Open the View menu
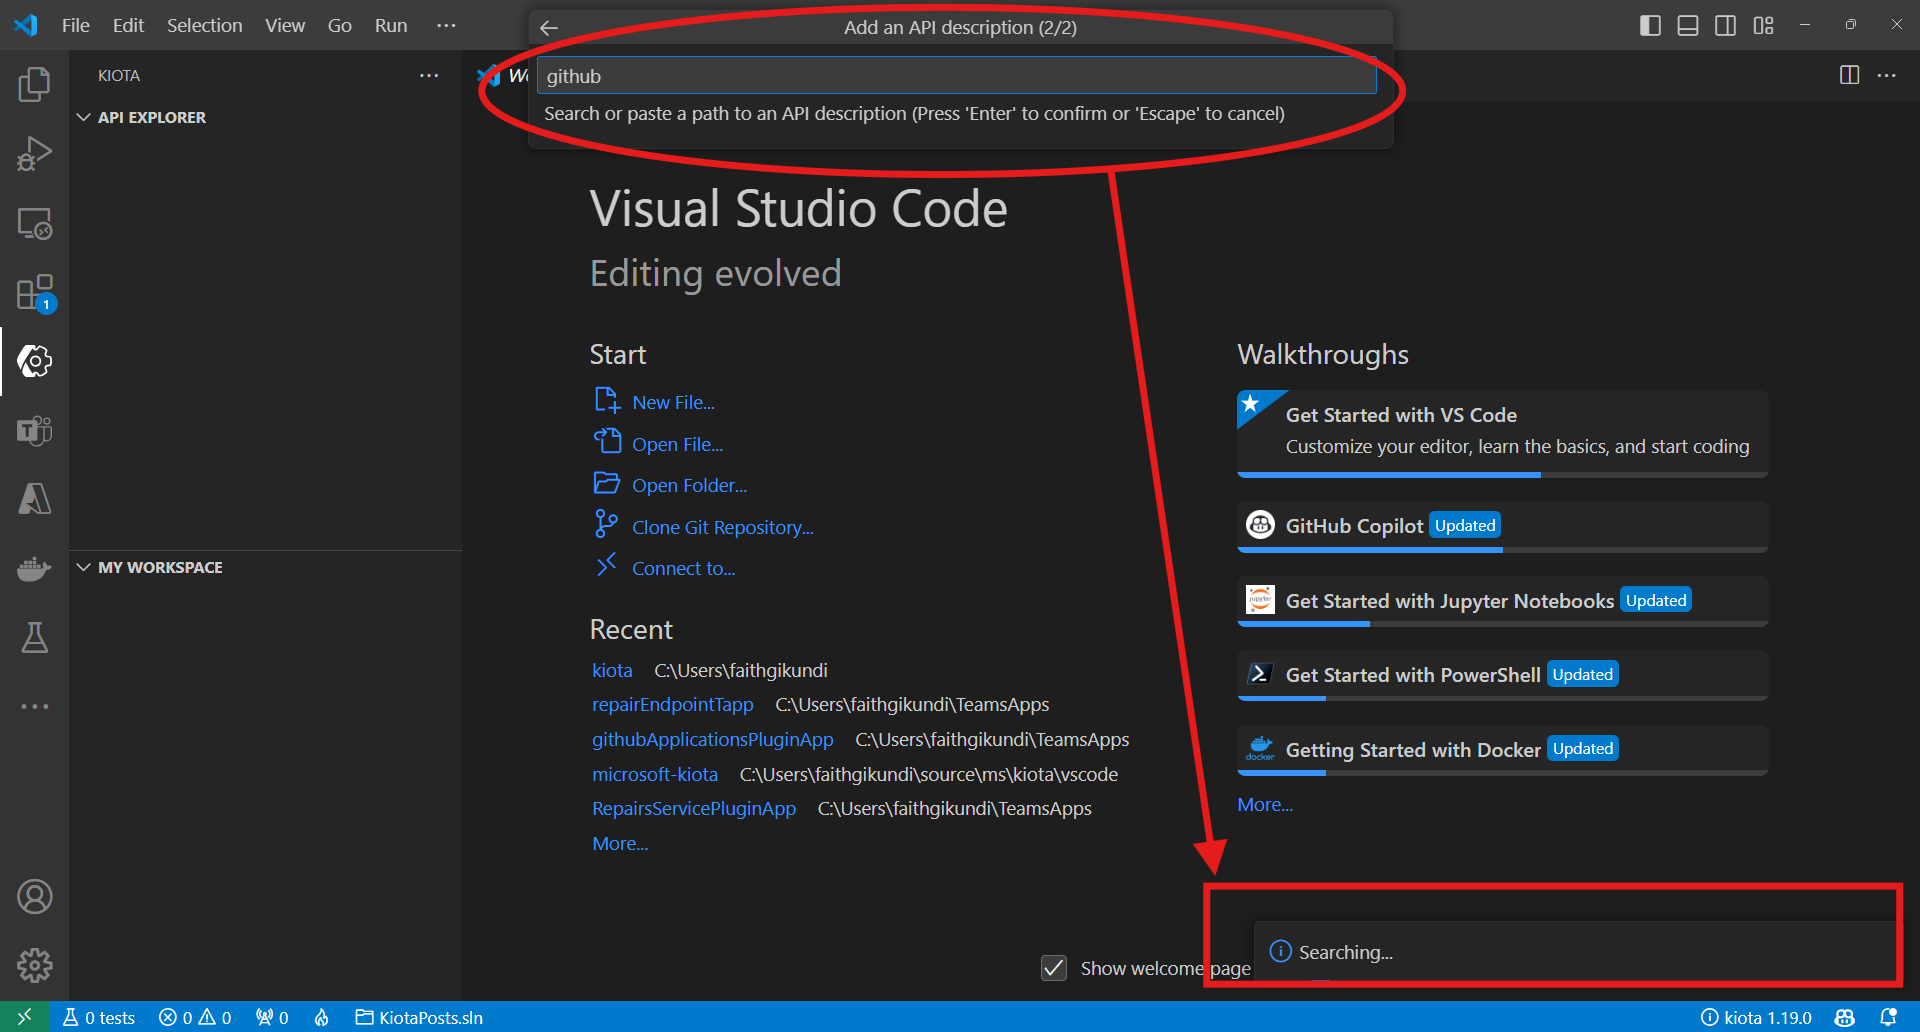The height and width of the screenshot is (1032, 1920). [x=285, y=26]
